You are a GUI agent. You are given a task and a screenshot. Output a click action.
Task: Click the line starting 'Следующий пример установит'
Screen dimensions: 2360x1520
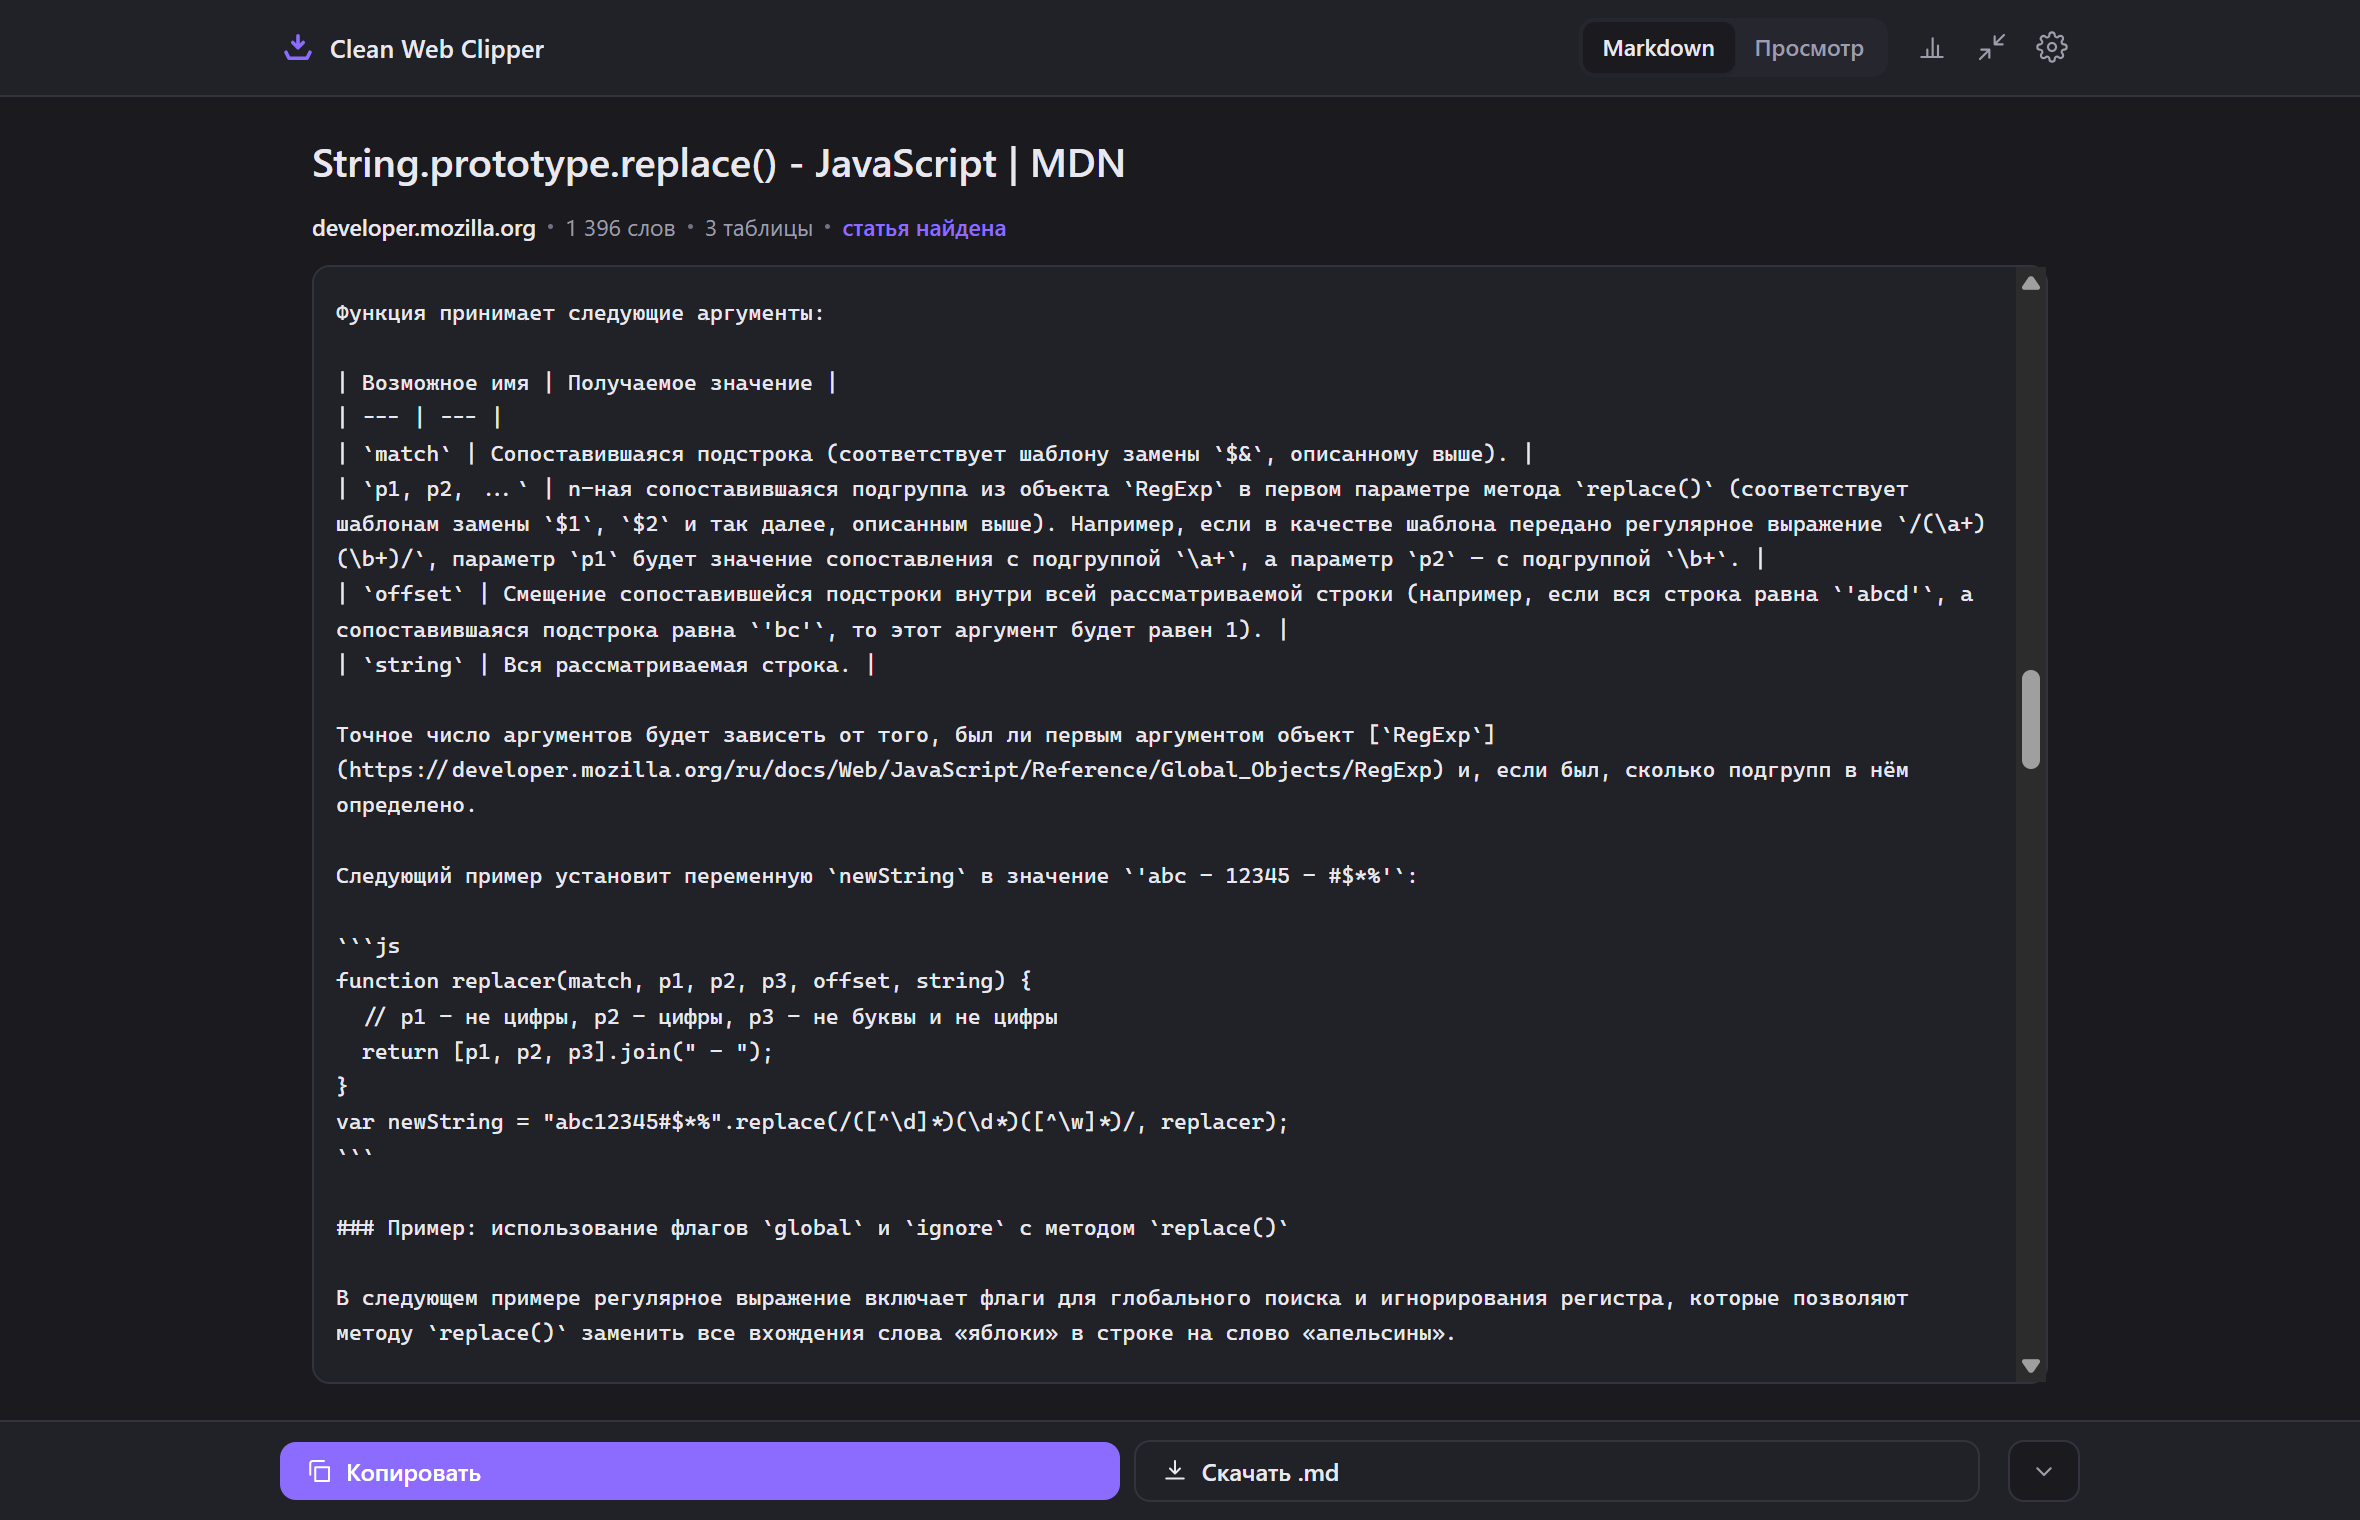876,876
